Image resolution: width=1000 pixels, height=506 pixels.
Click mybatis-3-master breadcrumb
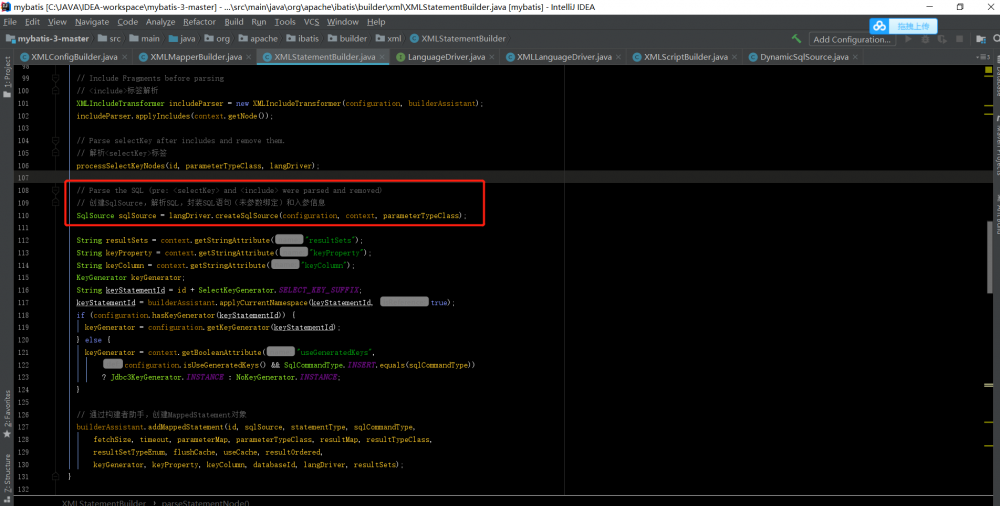47,39
